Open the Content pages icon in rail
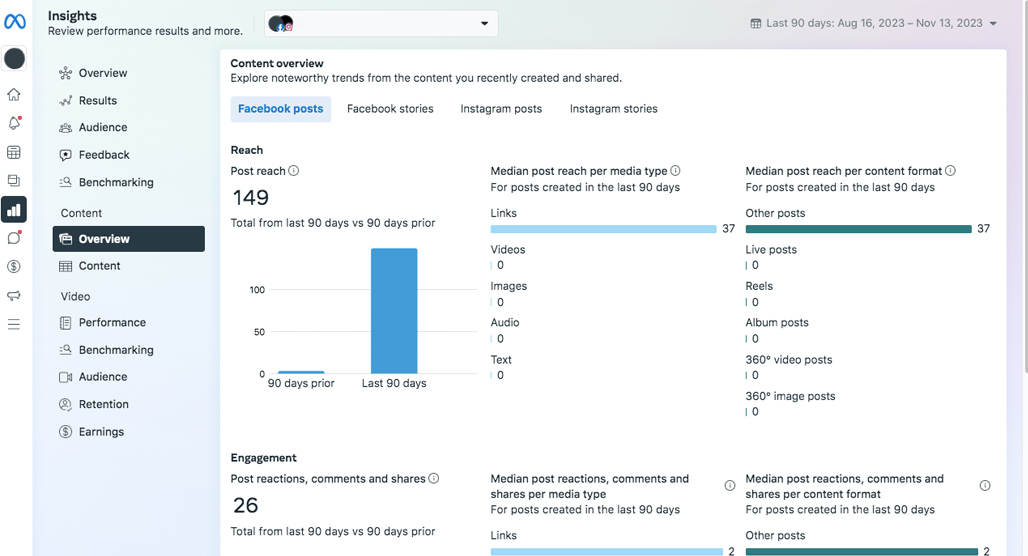 coord(14,180)
